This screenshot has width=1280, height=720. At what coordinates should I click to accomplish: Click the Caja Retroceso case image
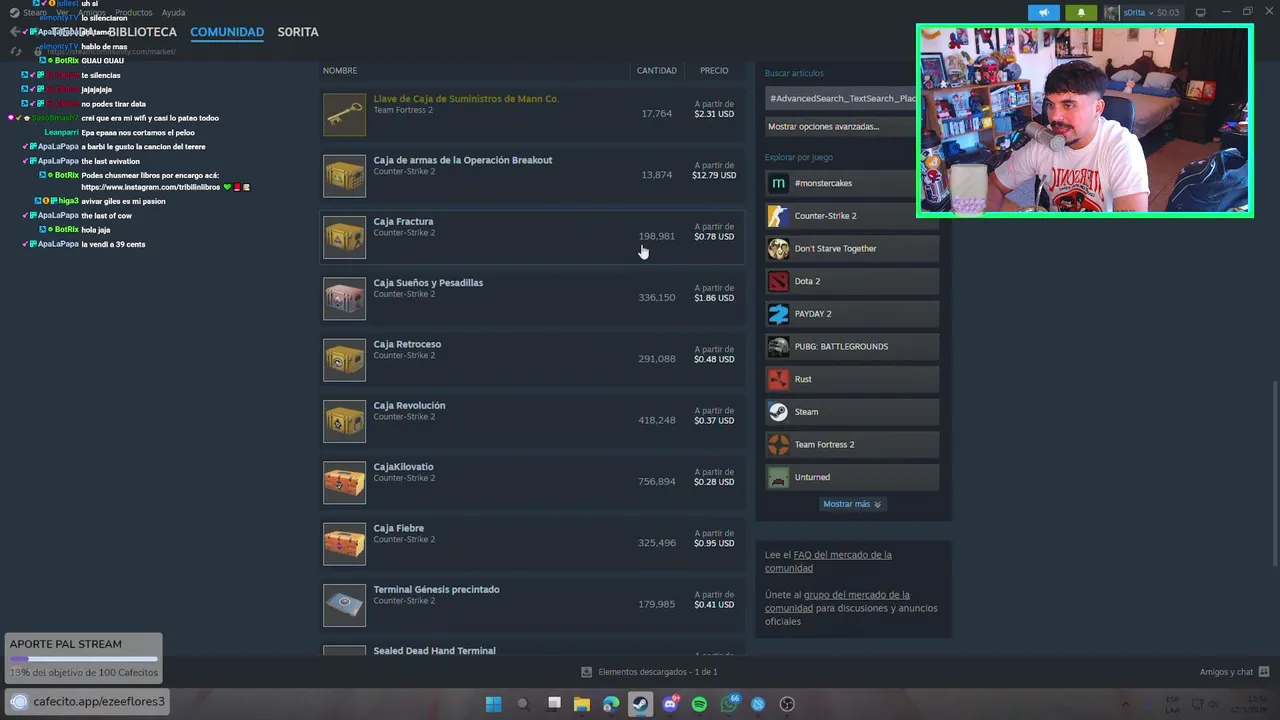point(344,359)
